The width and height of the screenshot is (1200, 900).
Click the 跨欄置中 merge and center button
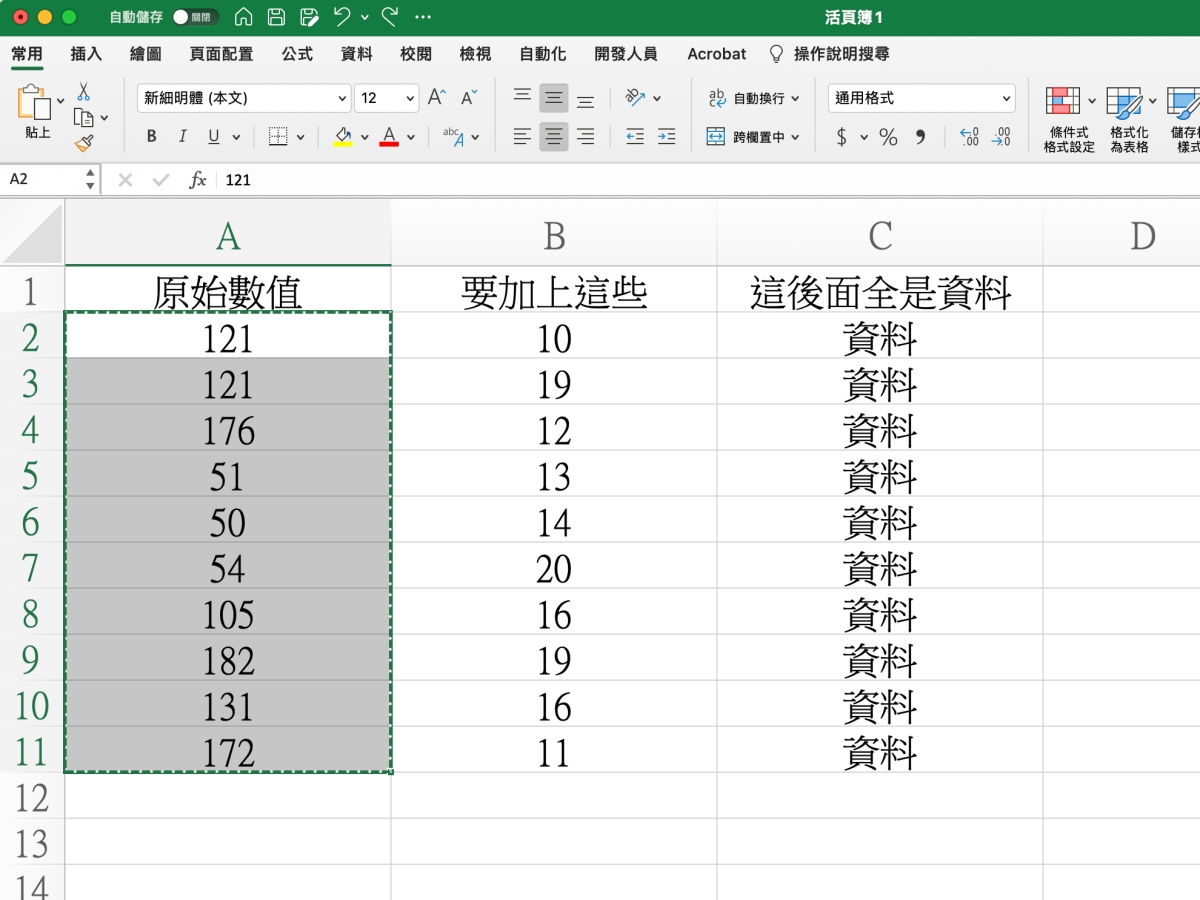pyautogui.click(x=754, y=137)
